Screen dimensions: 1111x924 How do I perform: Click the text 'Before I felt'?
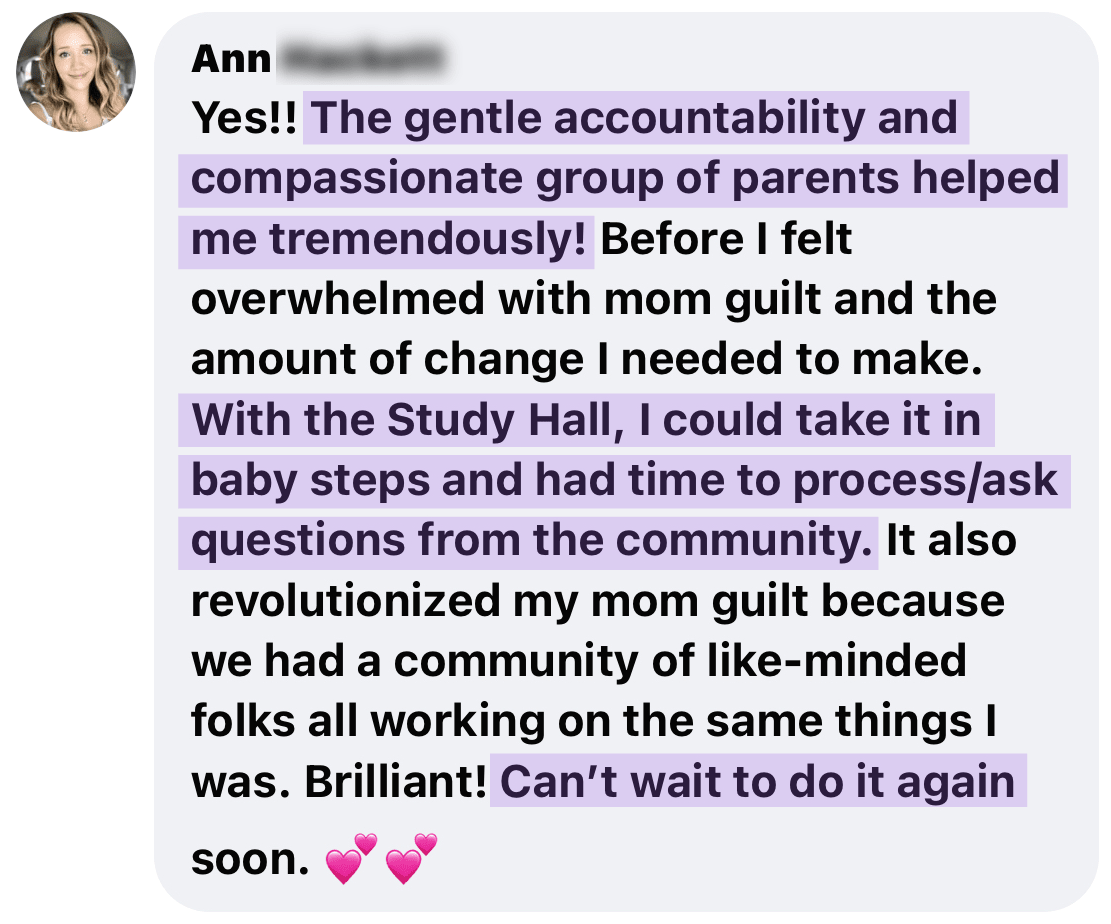click(726, 240)
